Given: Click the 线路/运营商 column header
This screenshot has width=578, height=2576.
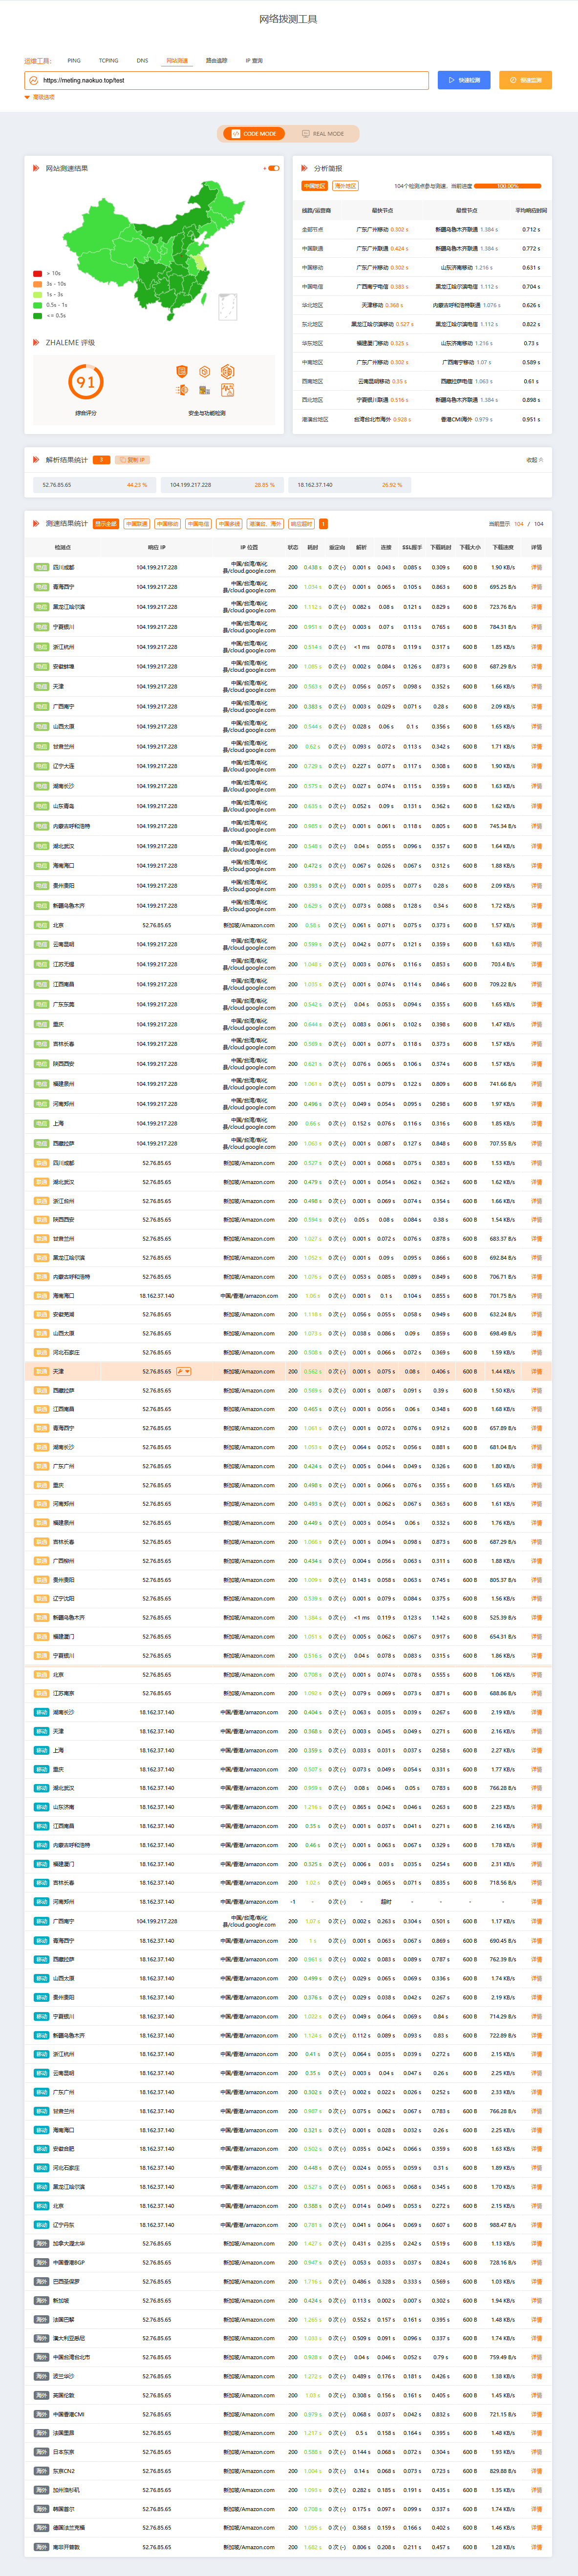Looking at the screenshot, I should [x=316, y=211].
